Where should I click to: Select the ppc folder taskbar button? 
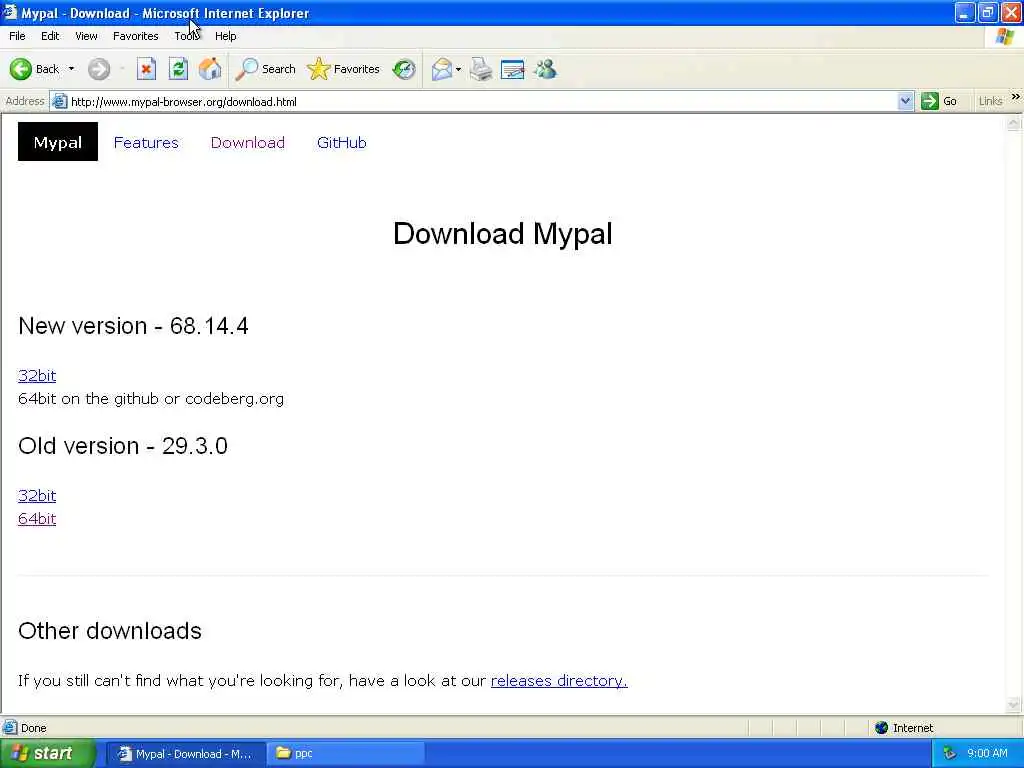pos(346,754)
